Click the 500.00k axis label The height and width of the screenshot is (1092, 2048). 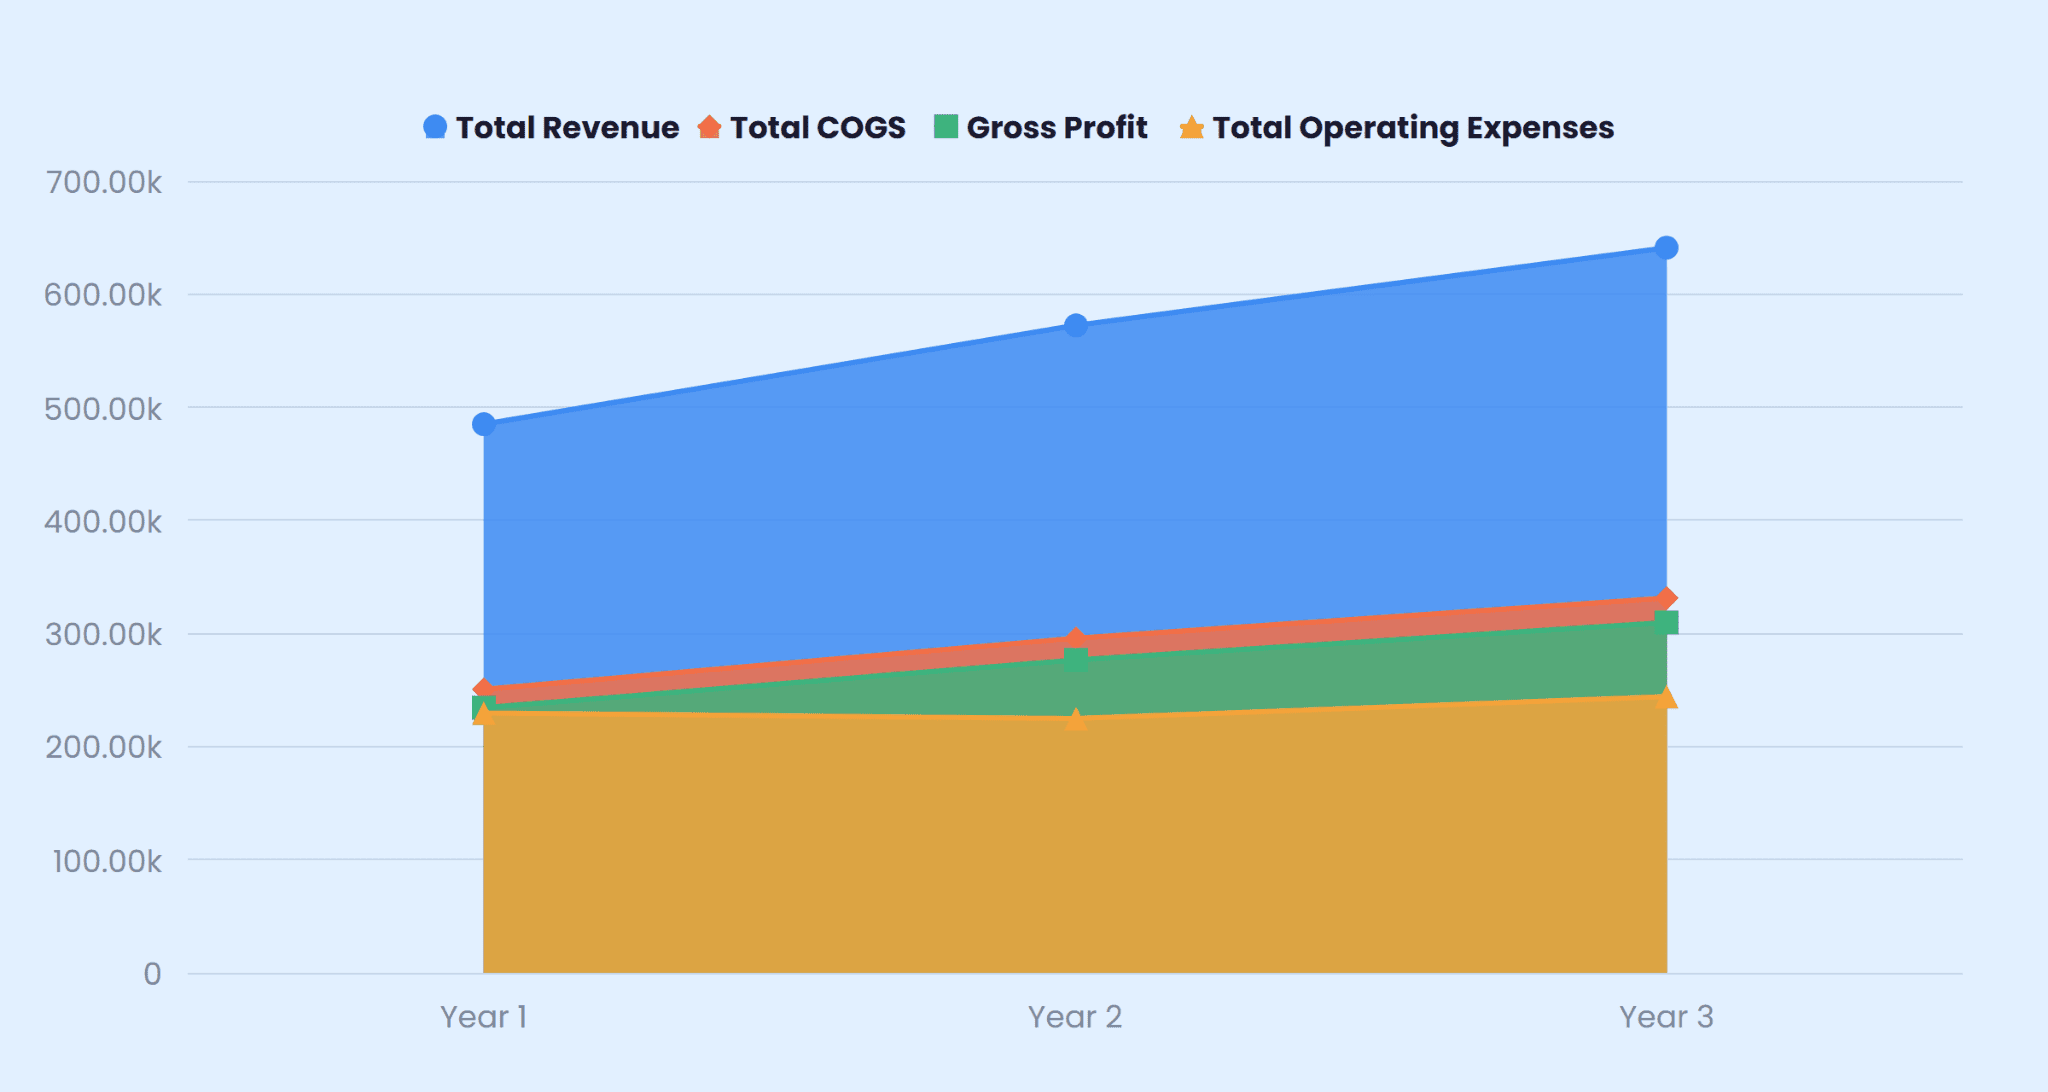tap(103, 408)
